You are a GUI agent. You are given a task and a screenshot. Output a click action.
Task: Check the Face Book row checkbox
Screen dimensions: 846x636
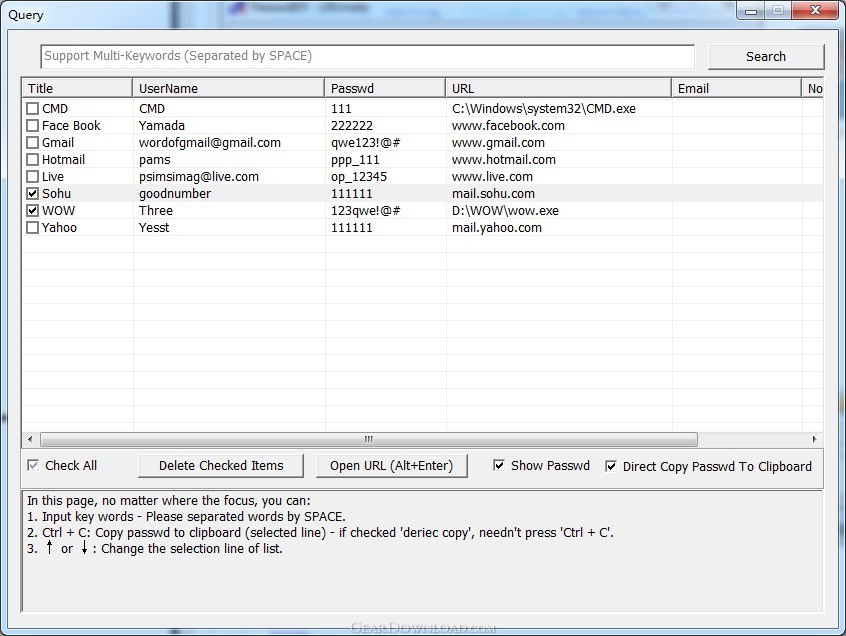click(32, 126)
